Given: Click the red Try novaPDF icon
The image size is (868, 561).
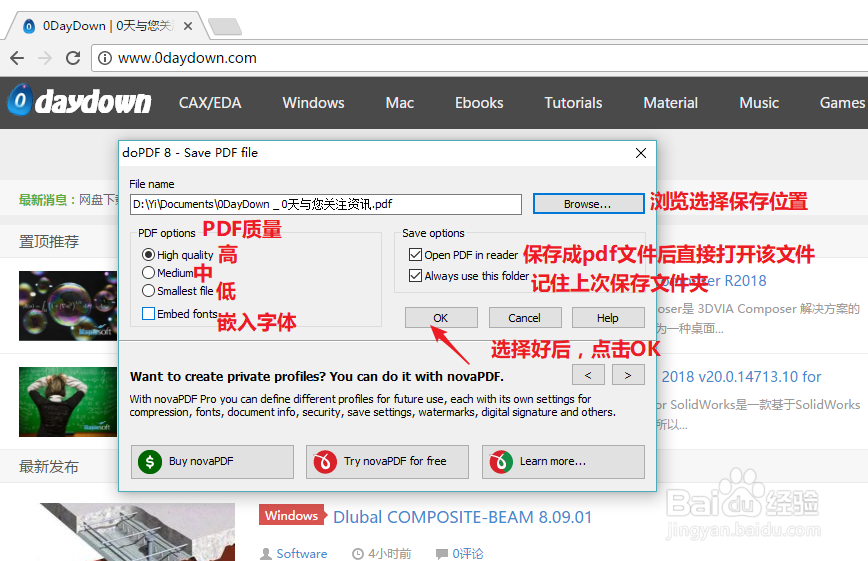Looking at the screenshot, I should point(325,461).
